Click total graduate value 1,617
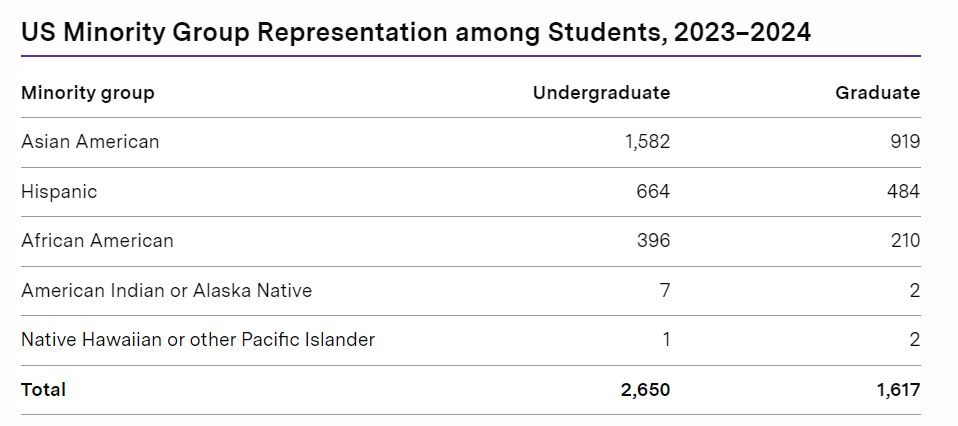Viewport: 958px width, 426px height. coord(898,390)
